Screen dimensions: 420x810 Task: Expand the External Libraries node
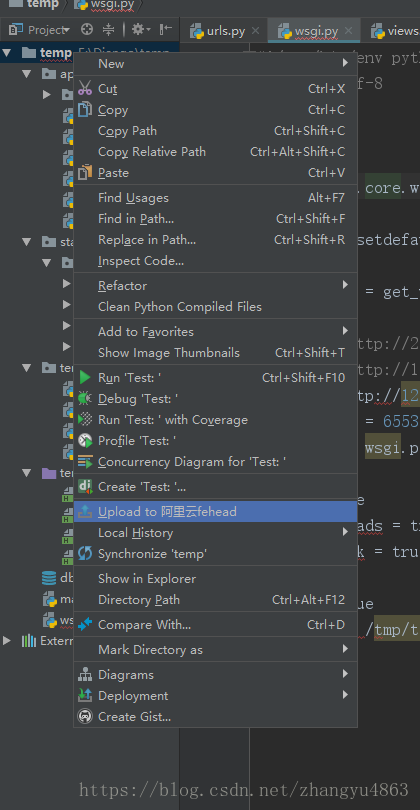click(x=7, y=641)
